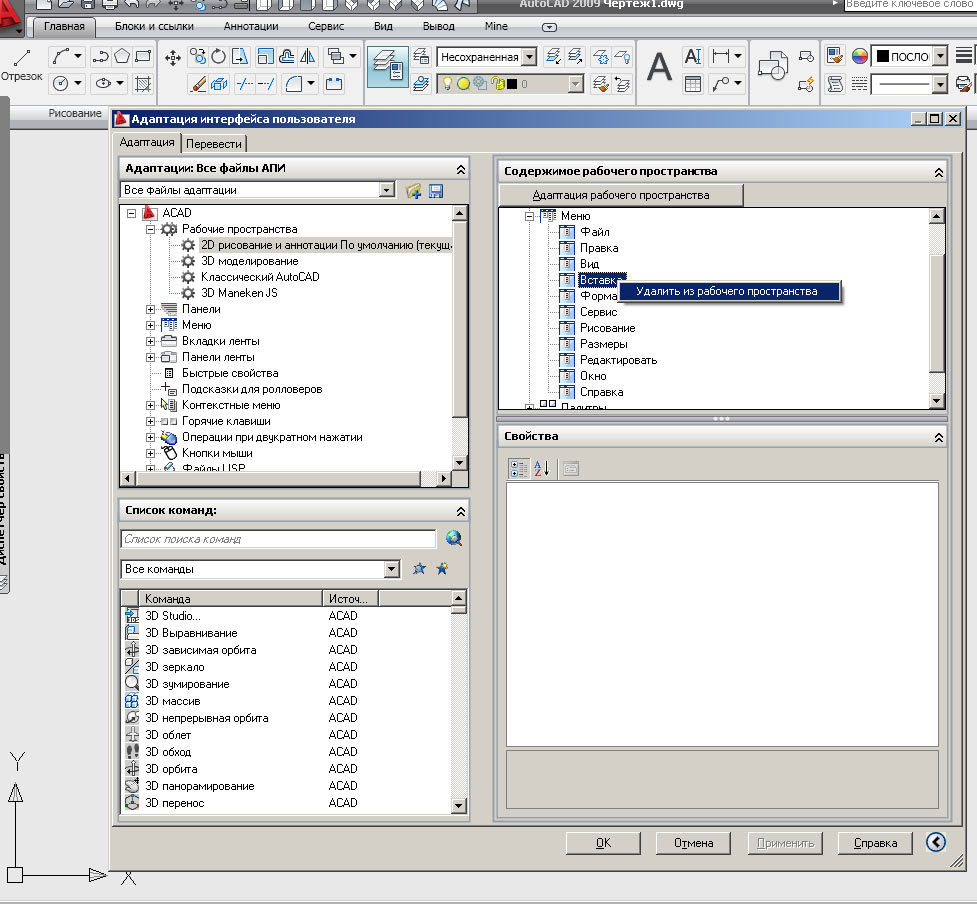Image resolution: width=977 pixels, height=904 pixels.
Task: Click the save diskette icon next to adaptation files
Action: (436, 191)
